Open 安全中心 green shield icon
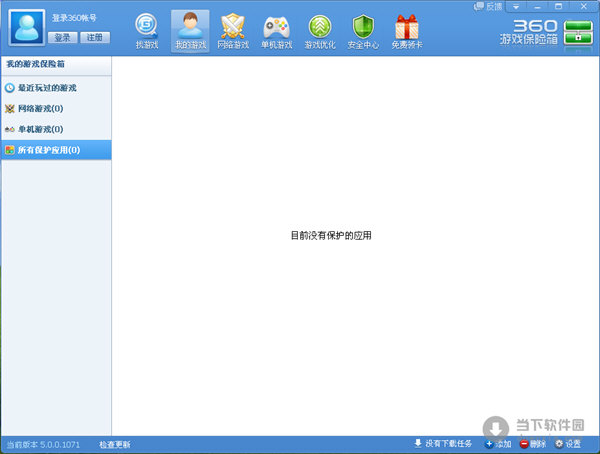Screen dimensions: 600x454 (x=363, y=32)
